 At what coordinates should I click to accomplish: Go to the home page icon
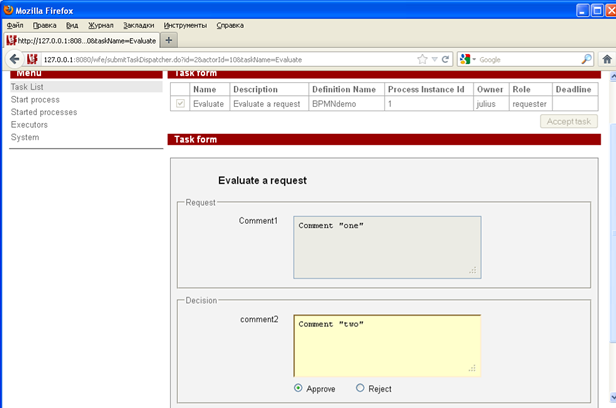(607, 59)
